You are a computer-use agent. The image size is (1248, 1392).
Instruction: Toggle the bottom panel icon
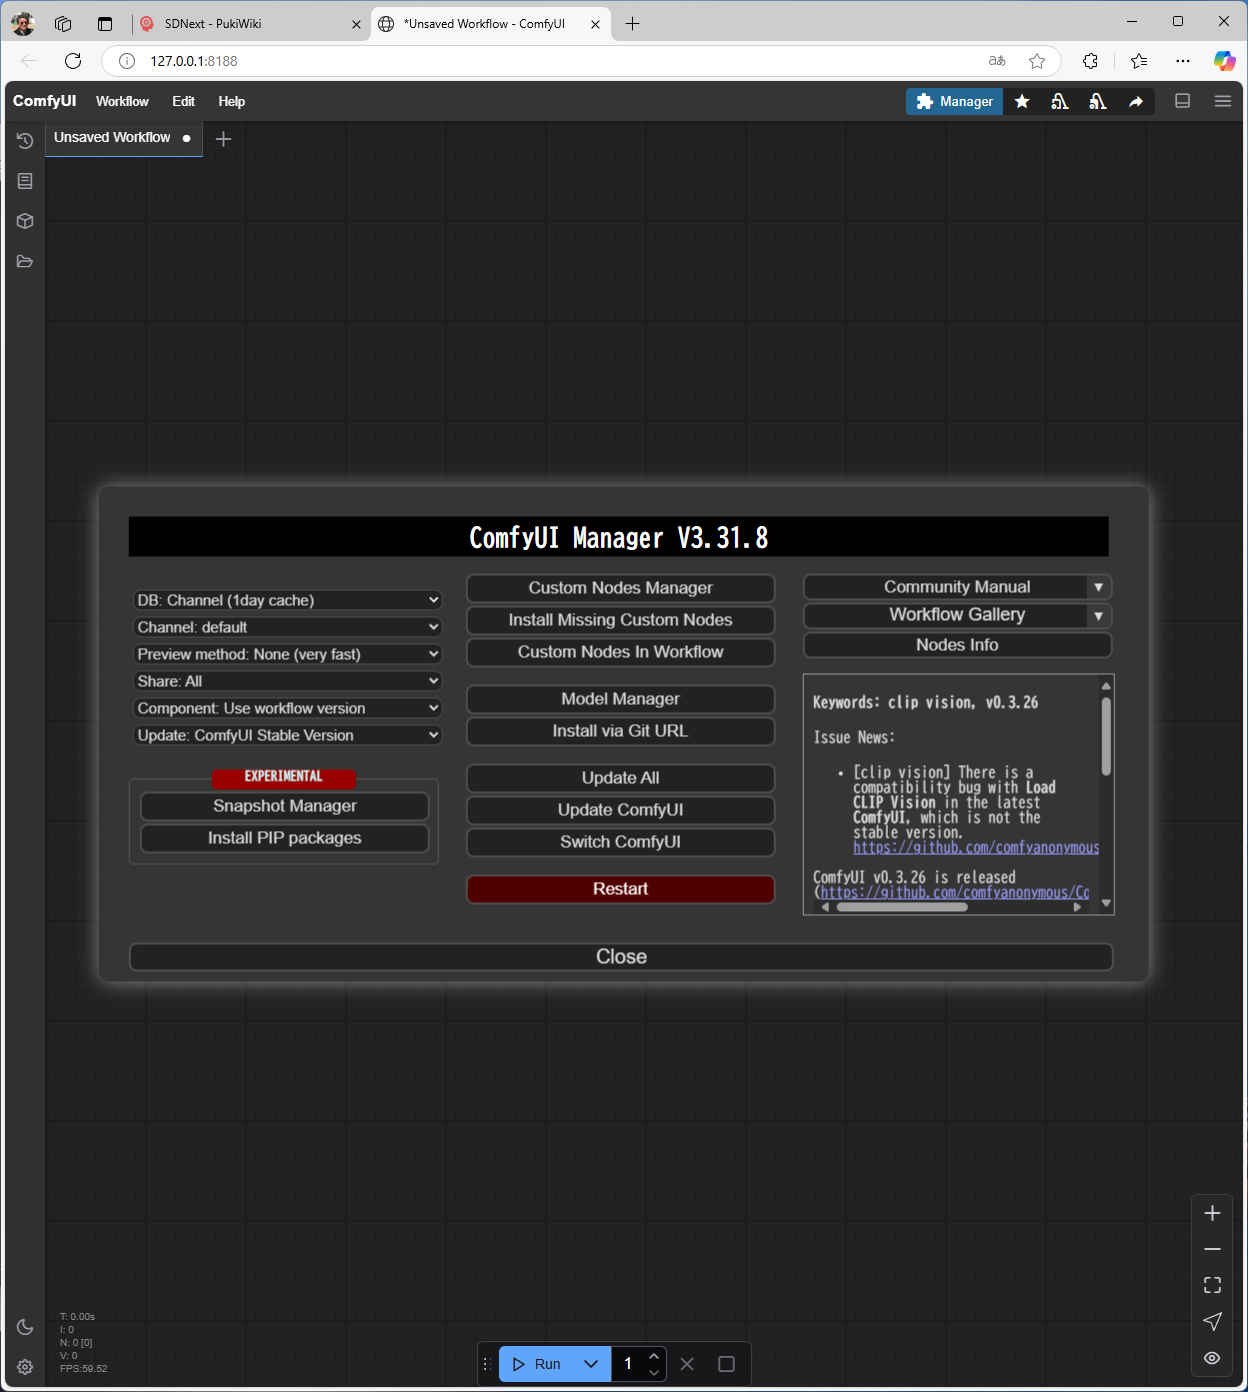(1182, 101)
